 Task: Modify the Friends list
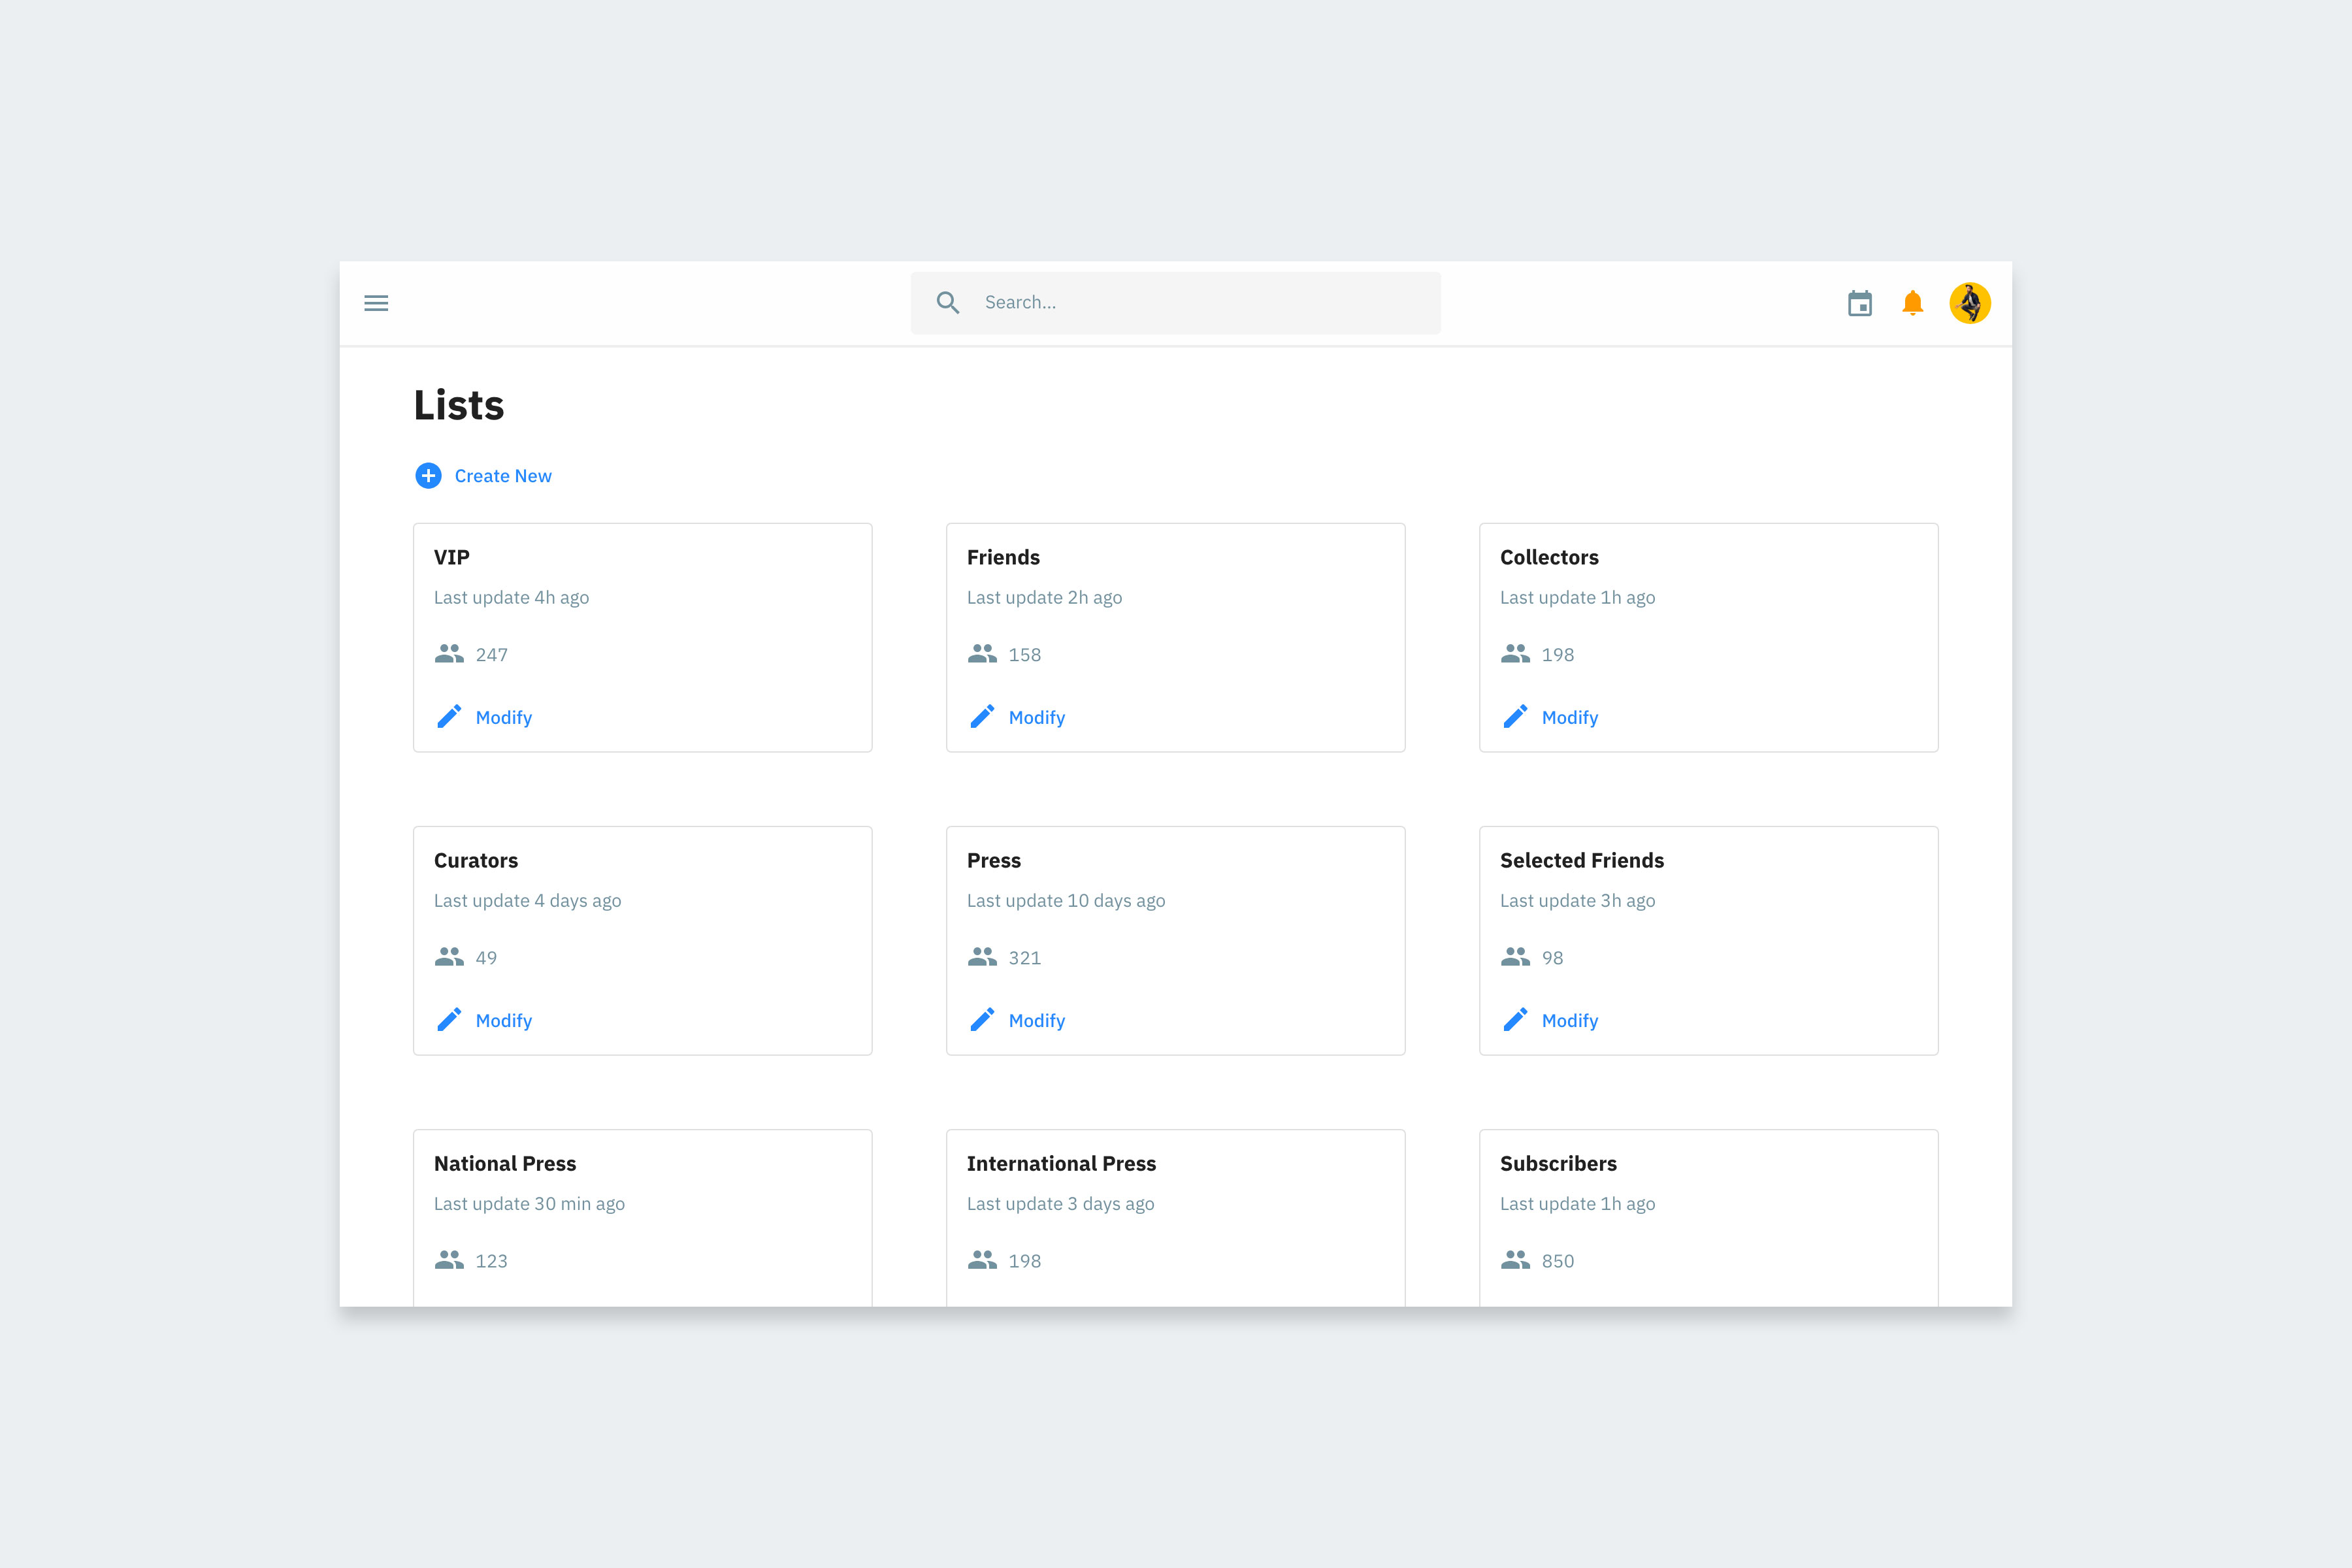point(1037,718)
